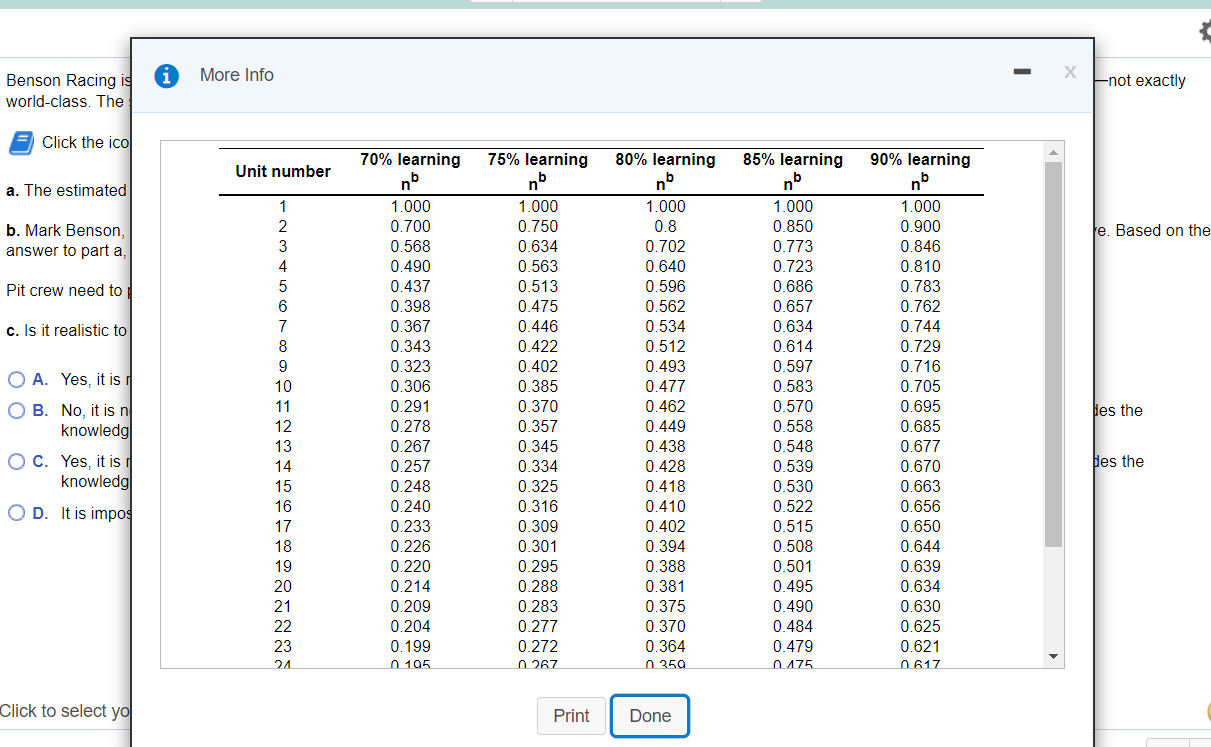Click the 70% learning column header
This screenshot has width=1211, height=747.
click(410, 160)
